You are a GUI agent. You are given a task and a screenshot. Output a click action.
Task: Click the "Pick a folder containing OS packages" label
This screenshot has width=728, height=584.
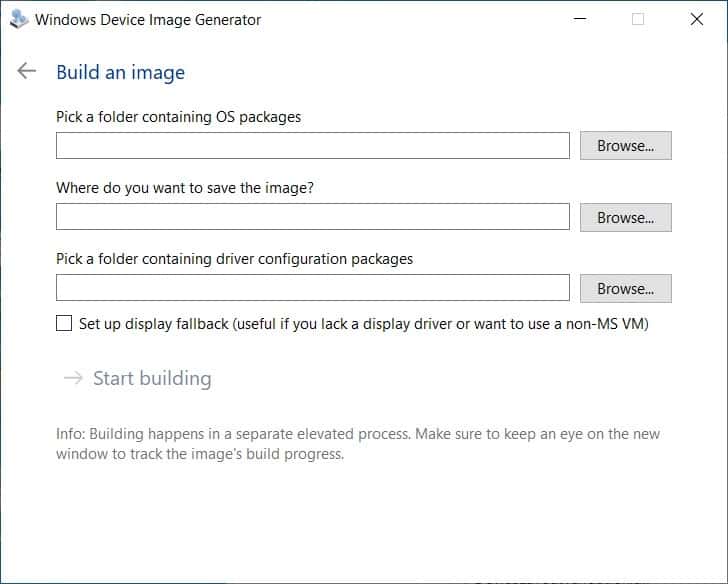coord(178,117)
